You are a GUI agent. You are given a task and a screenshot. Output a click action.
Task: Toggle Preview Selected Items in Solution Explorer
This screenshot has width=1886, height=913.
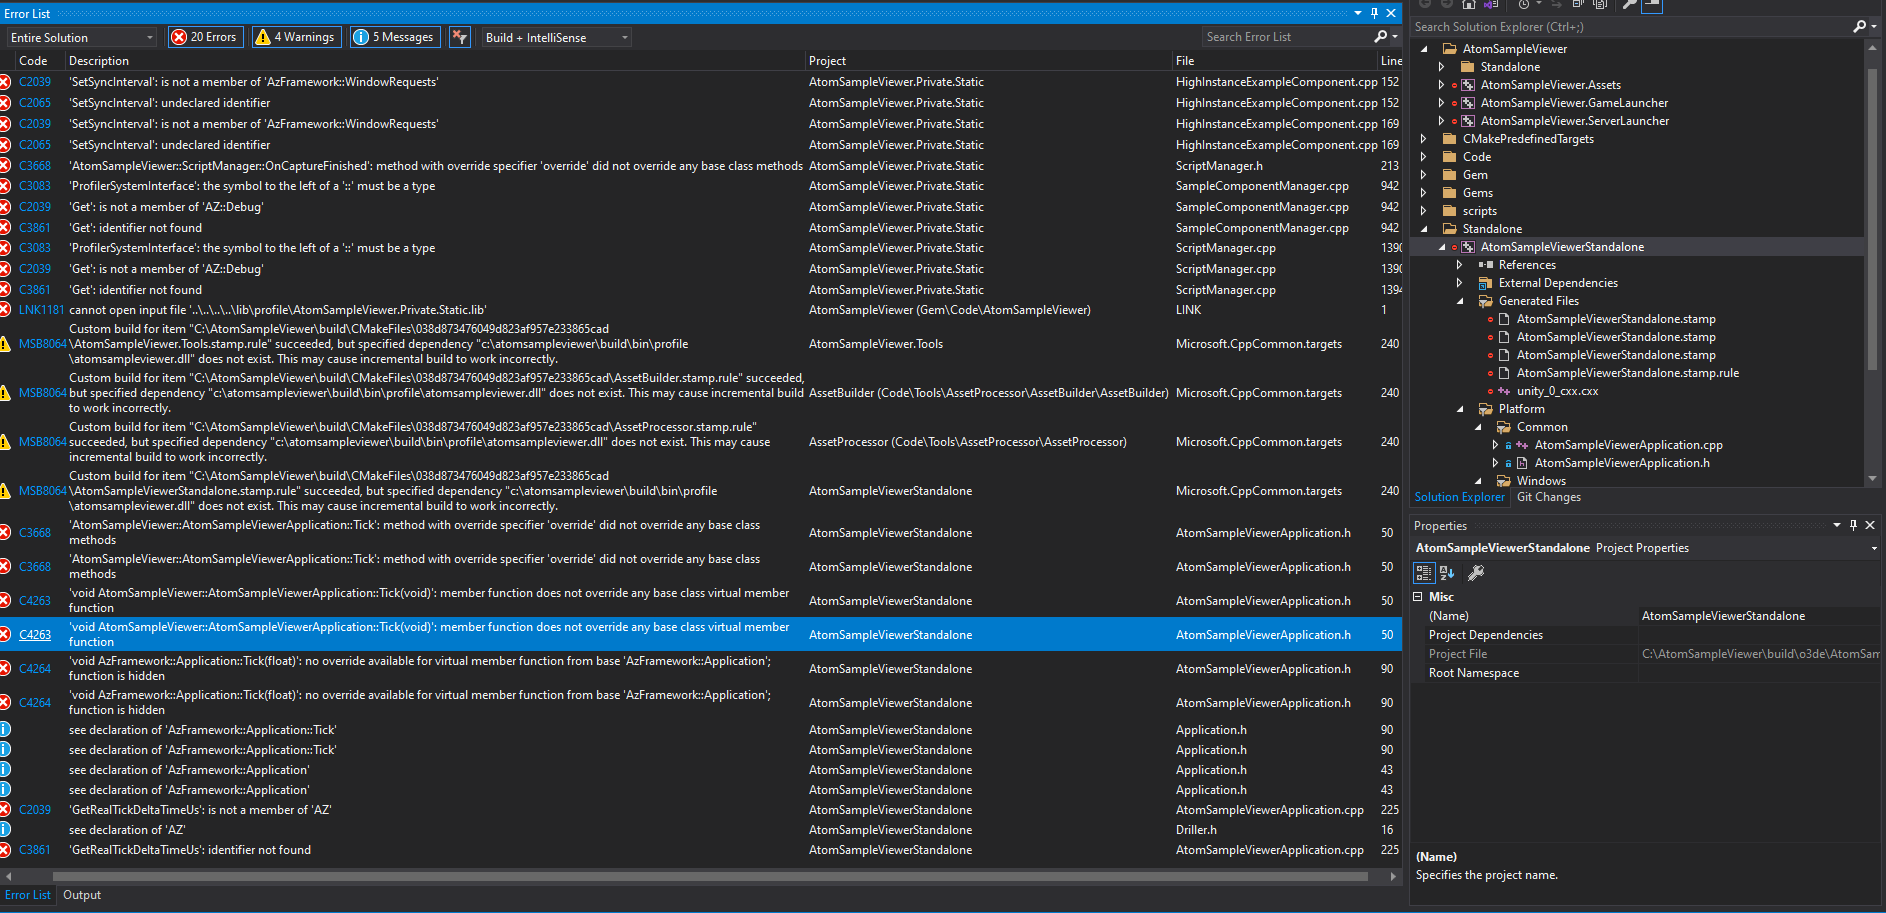pos(1651,7)
